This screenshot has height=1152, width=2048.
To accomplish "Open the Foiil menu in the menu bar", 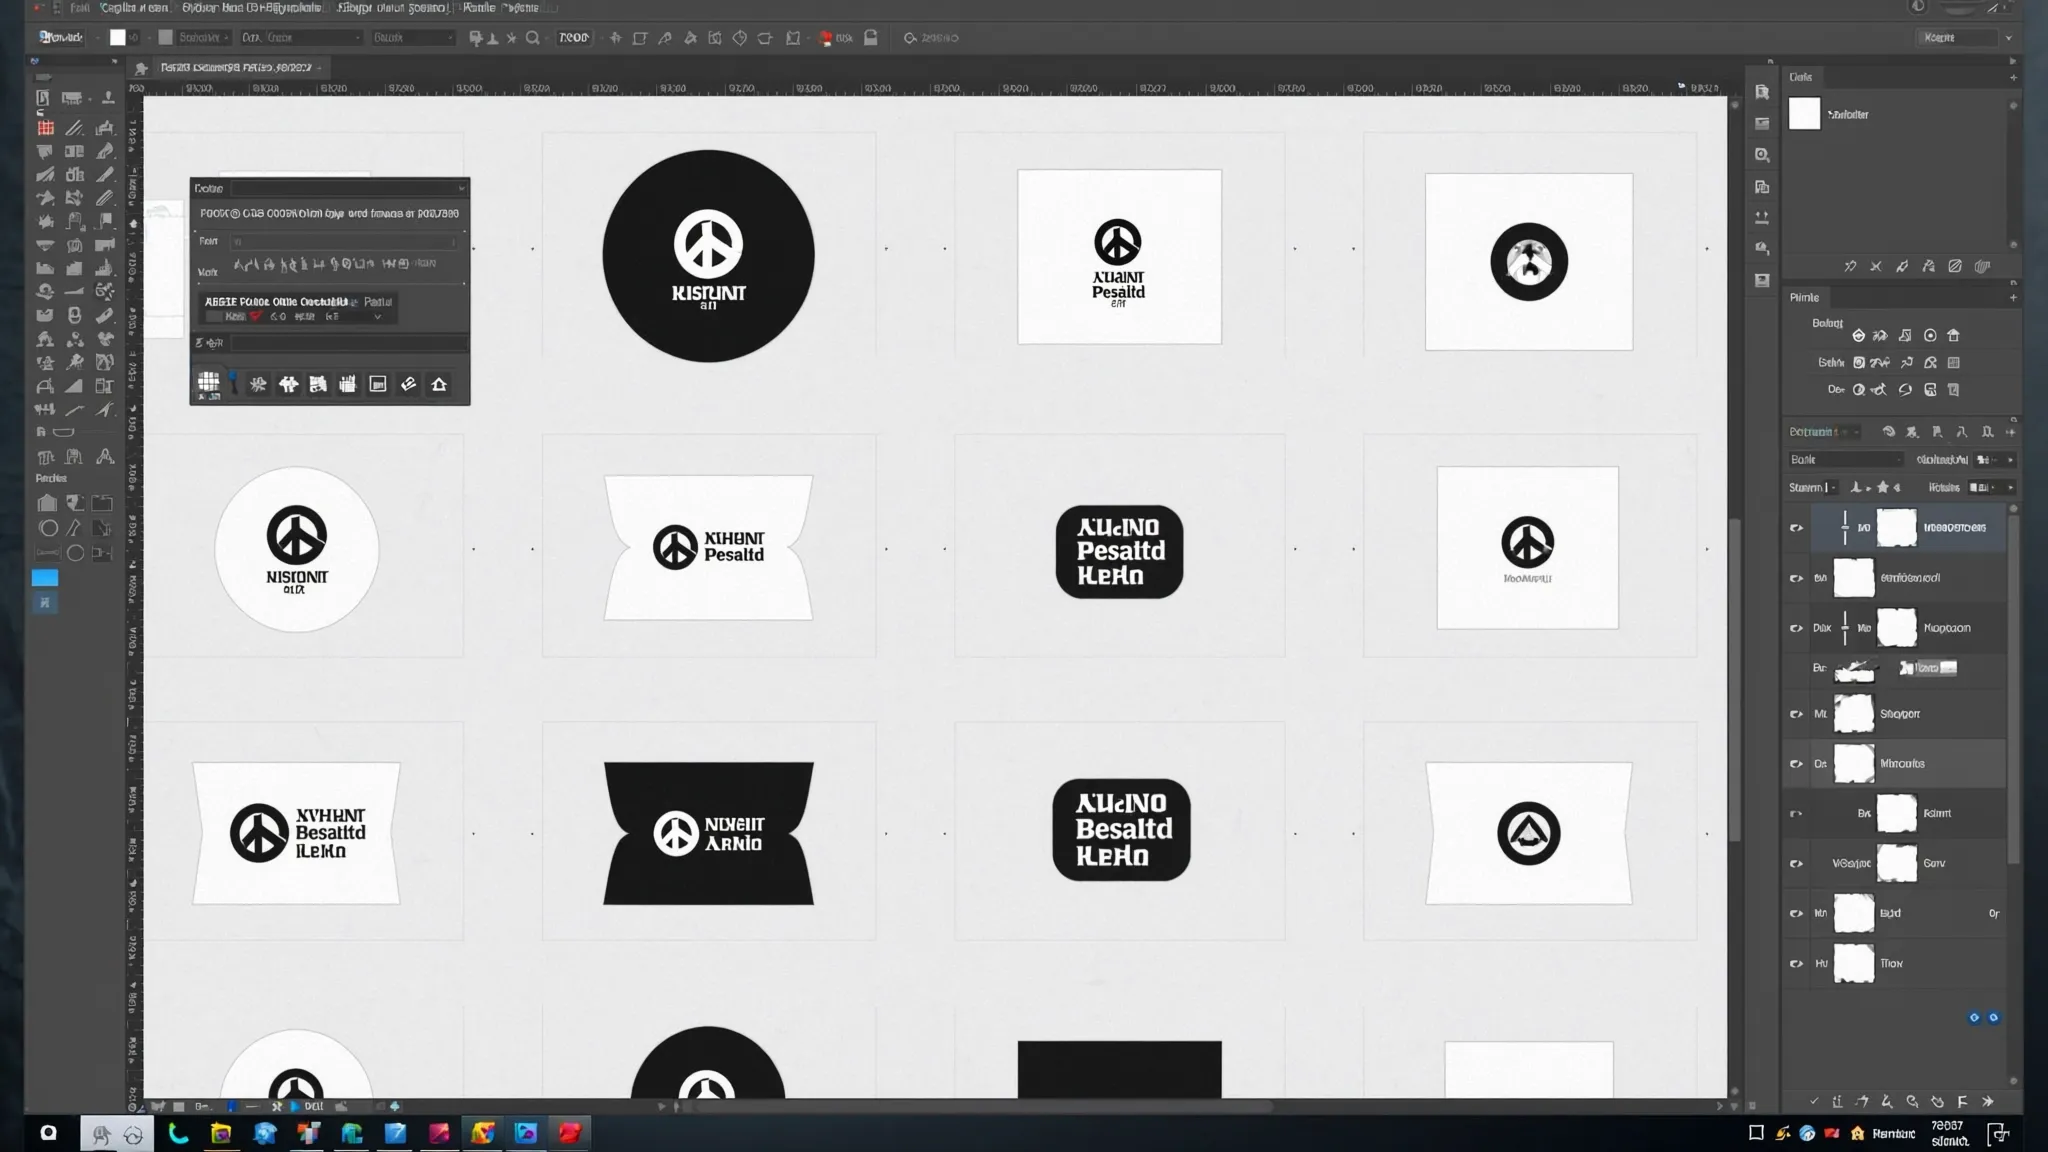I will pyautogui.click(x=80, y=7).
